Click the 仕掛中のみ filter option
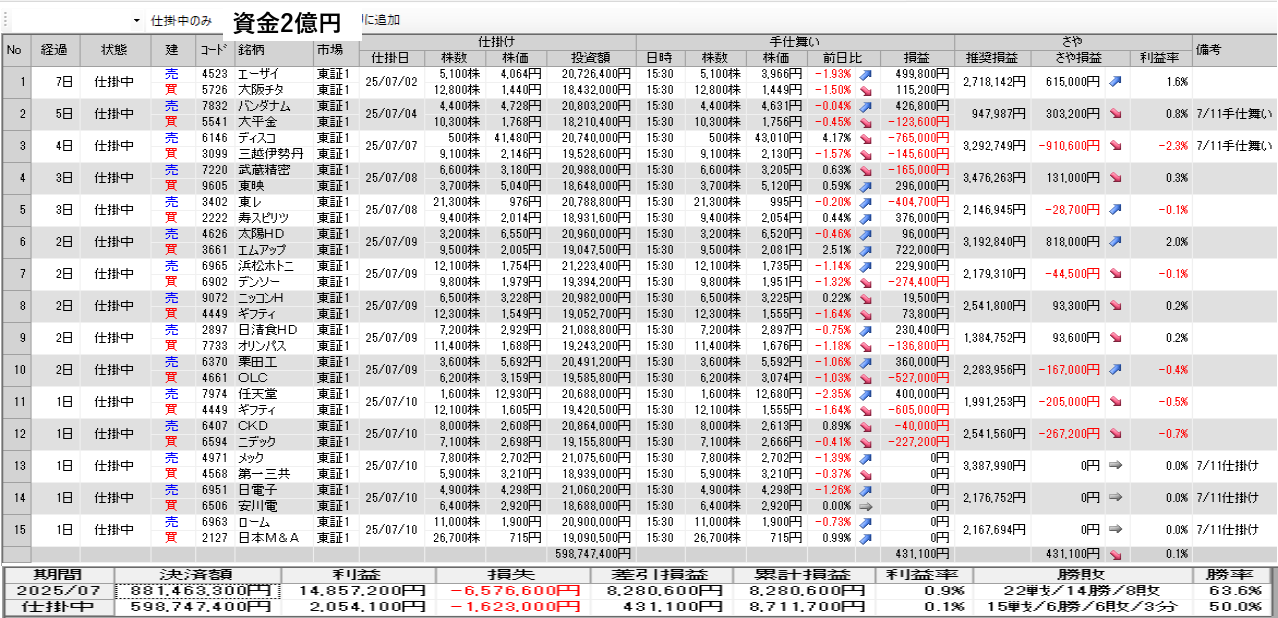 click(x=181, y=20)
